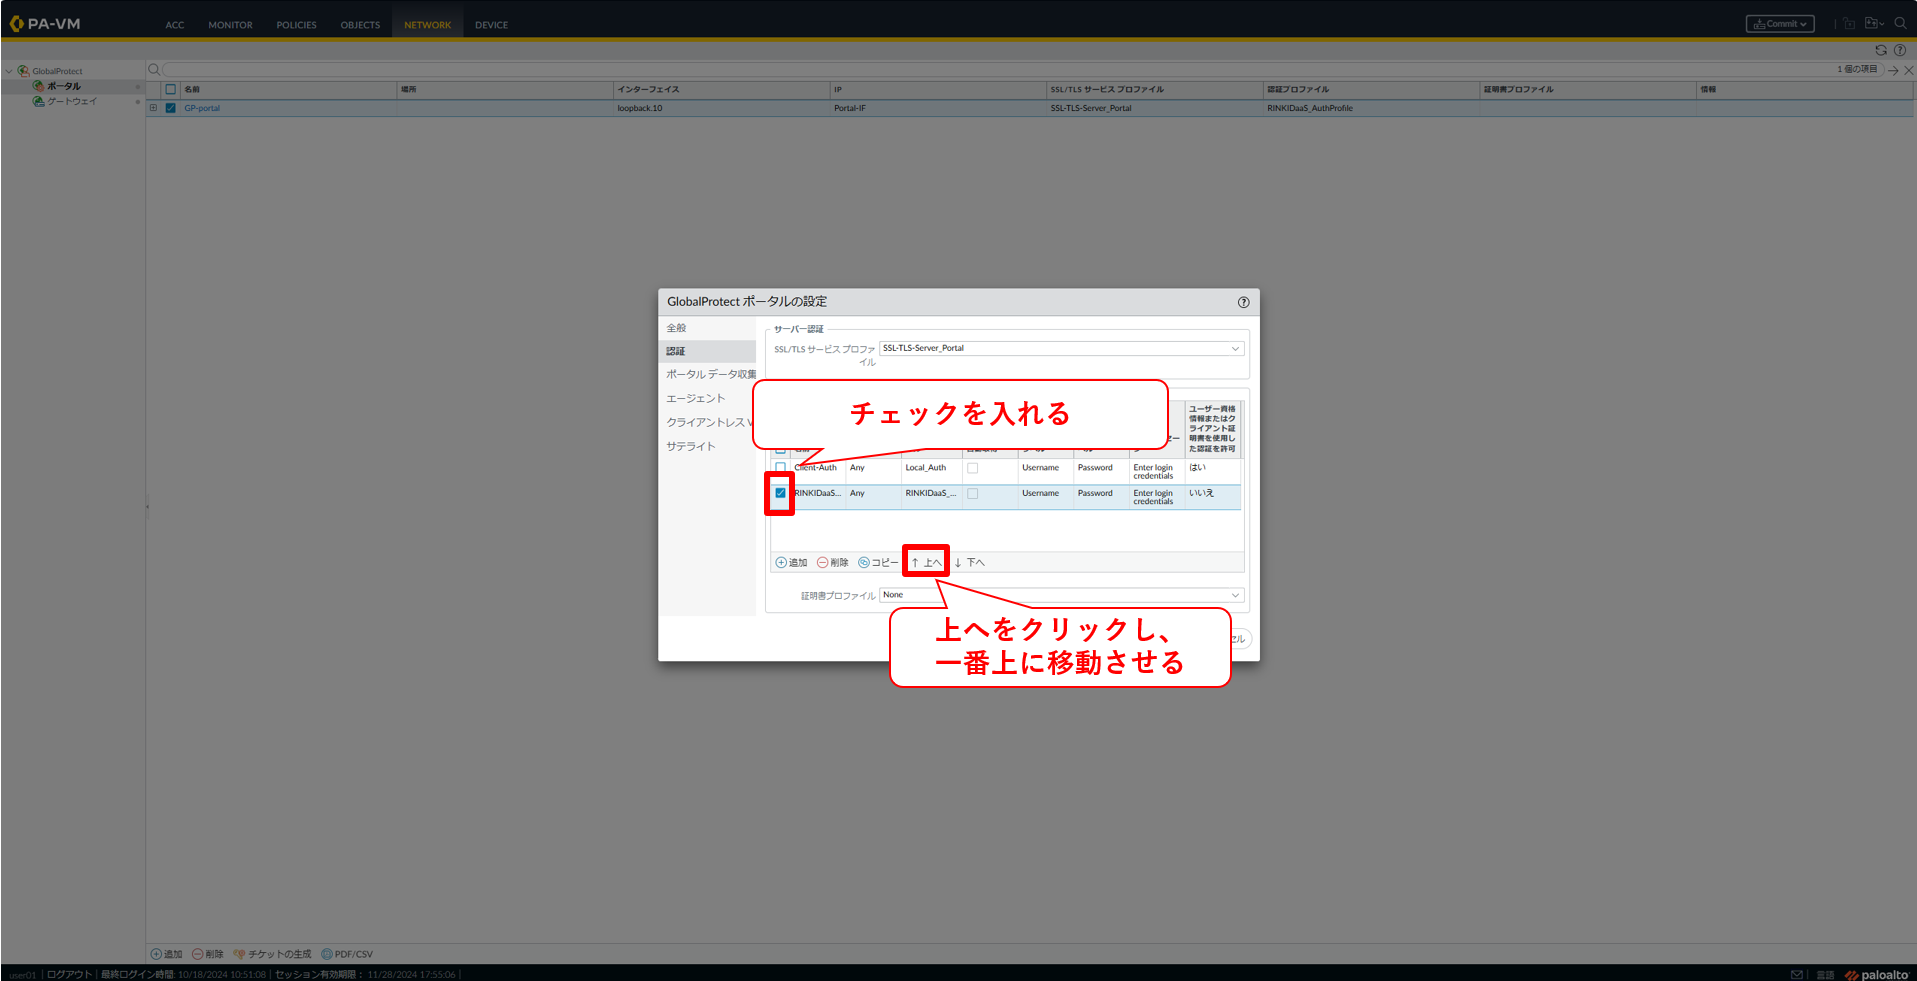Click the bottom toolbar add plus icon
Screen dimensions: 1917x981
(156, 954)
